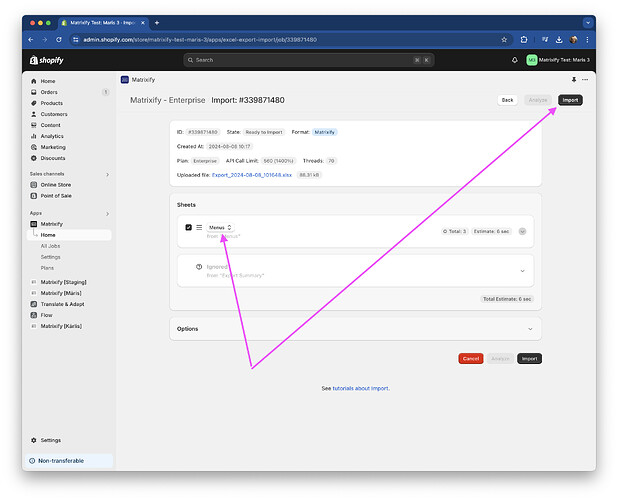Click the Ready to Import state badge

coord(264,132)
